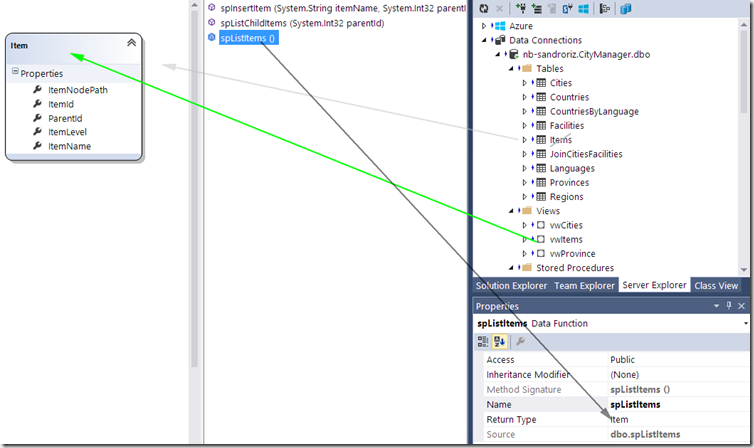Image resolution: width=754 pixels, height=448 pixels.
Task: Switch to the Class View tab
Action: (x=716, y=285)
